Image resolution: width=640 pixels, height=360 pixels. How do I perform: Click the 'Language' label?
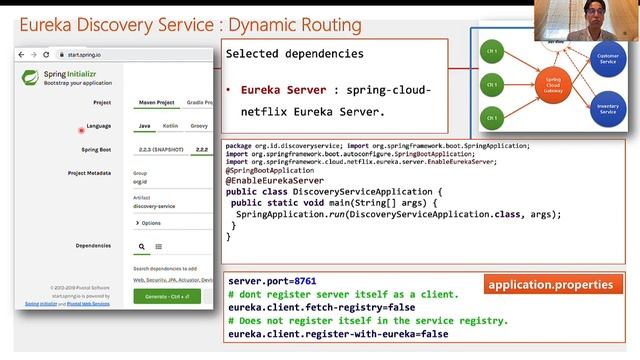[x=99, y=126]
